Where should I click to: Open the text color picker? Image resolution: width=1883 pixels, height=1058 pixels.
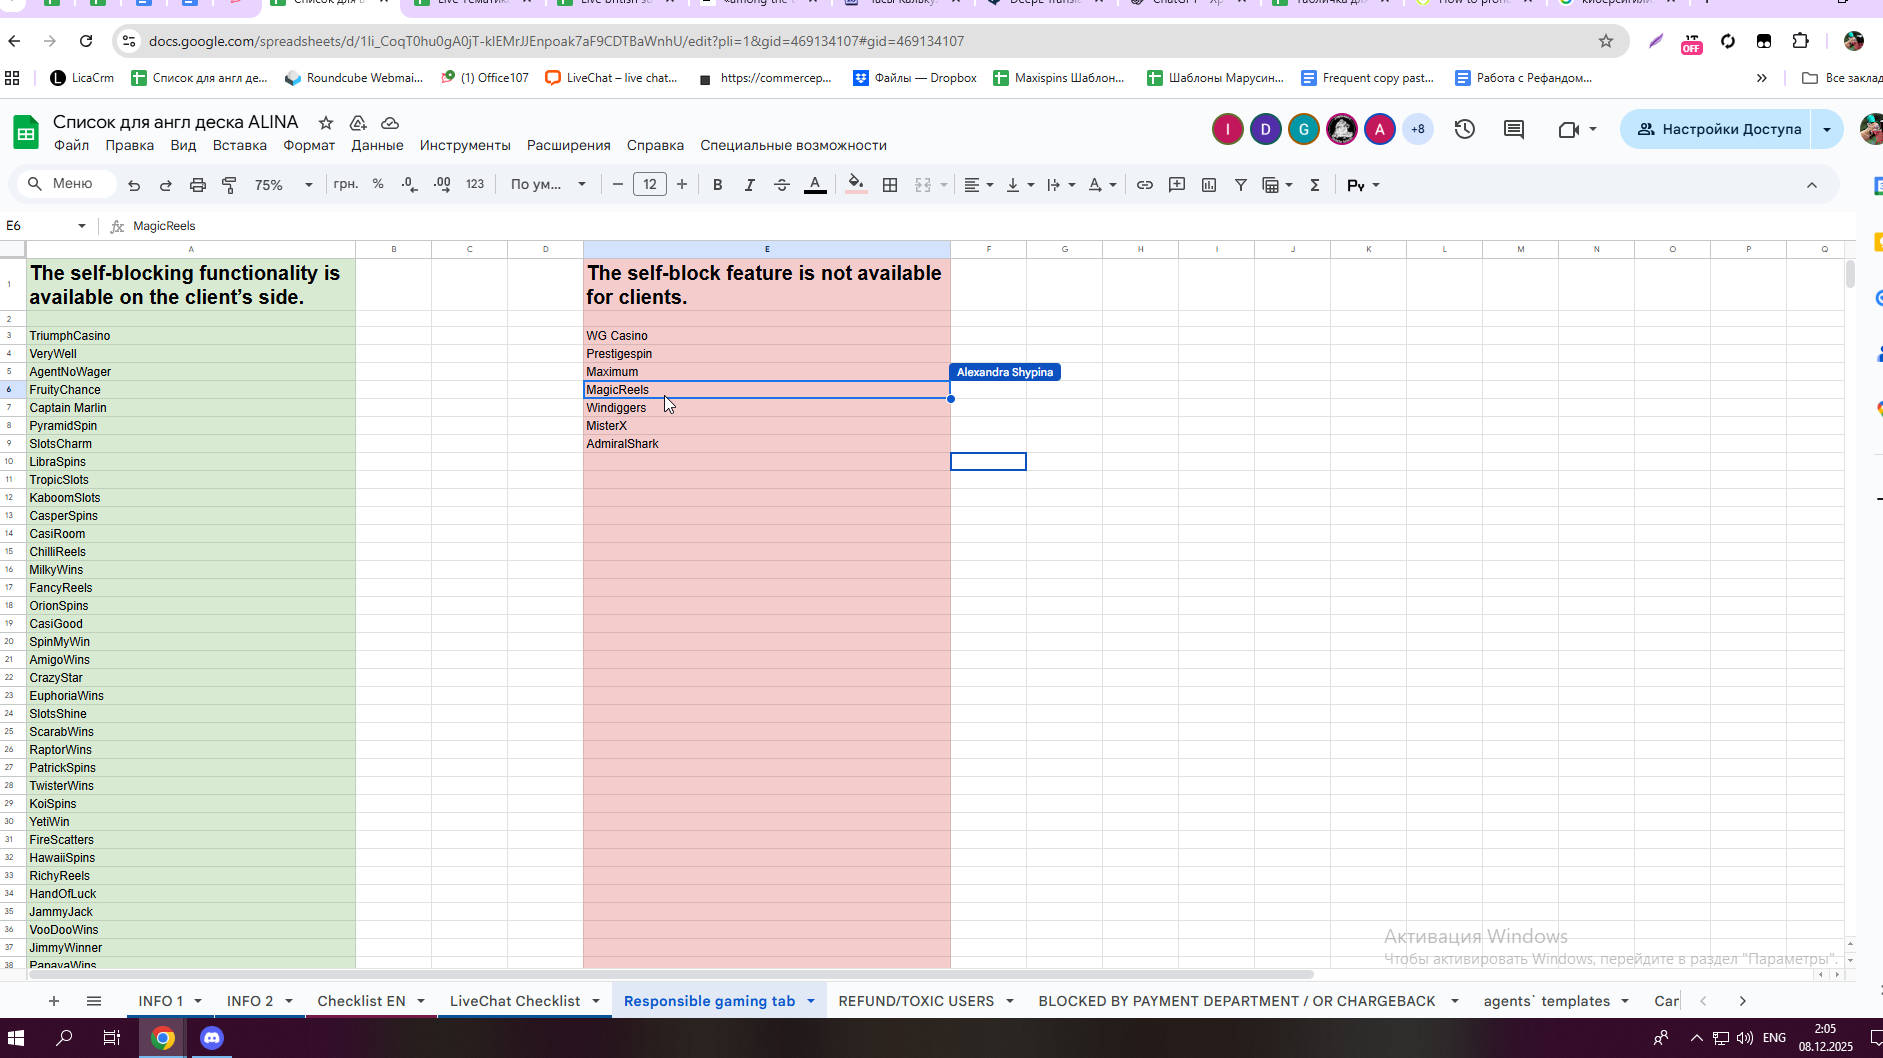click(x=815, y=185)
